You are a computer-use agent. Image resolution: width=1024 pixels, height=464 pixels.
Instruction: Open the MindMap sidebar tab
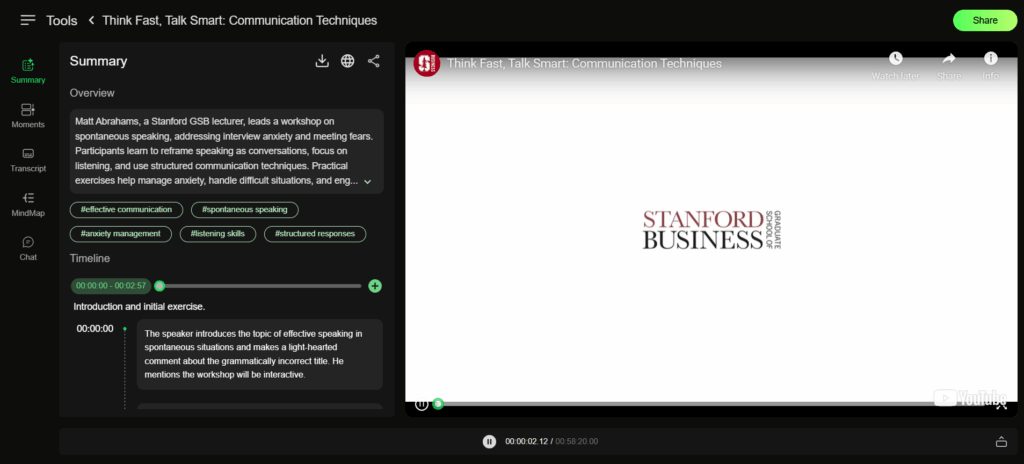[28, 205]
